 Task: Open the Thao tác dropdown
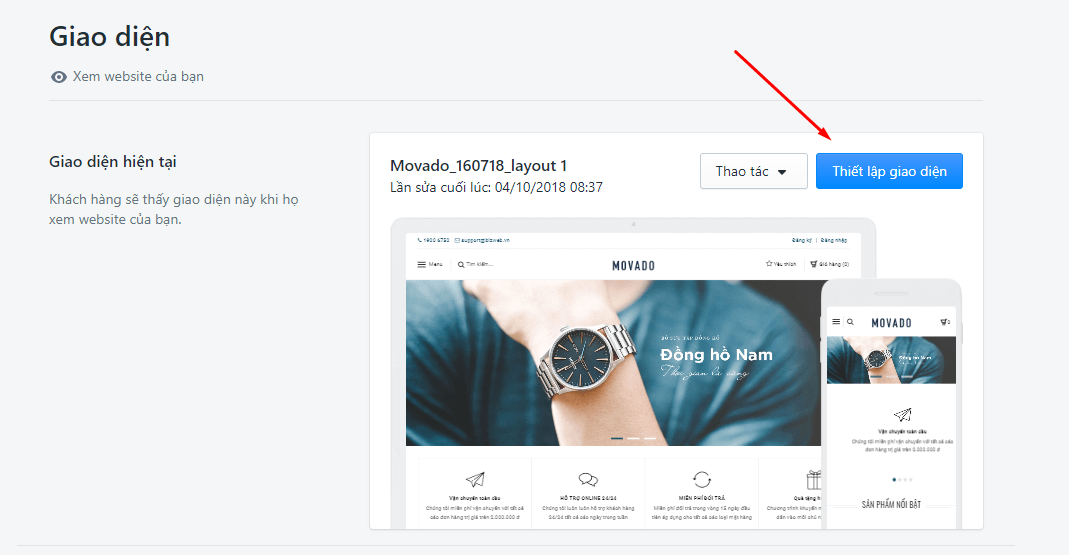point(753,171)
